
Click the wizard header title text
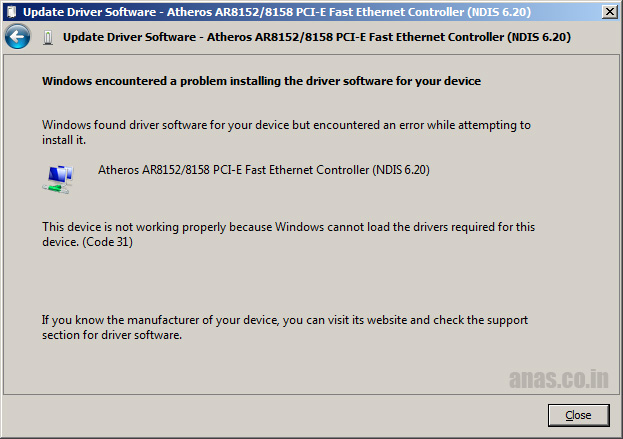coord(317,37)
